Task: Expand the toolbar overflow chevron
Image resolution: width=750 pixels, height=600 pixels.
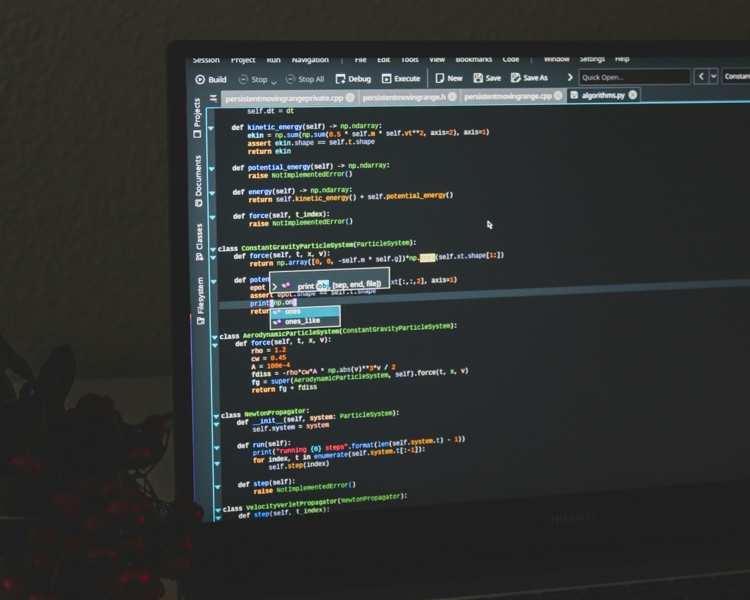Action: pos(570,77)
